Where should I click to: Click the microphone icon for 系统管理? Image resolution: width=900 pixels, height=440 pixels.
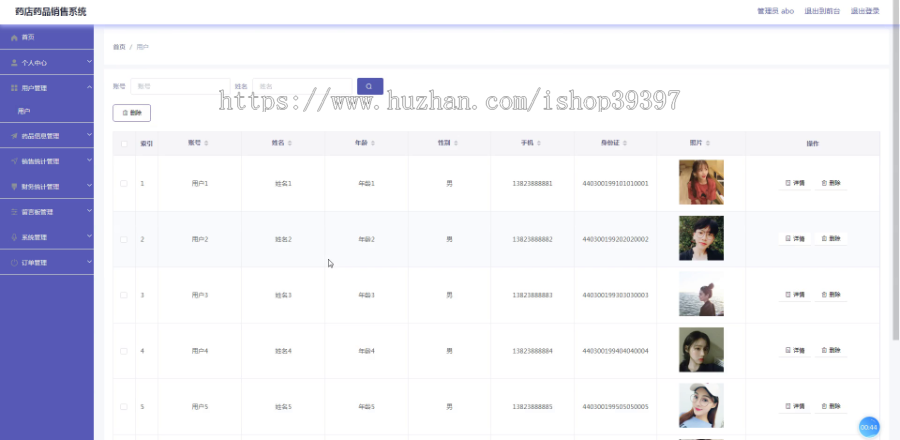point(14,237)
